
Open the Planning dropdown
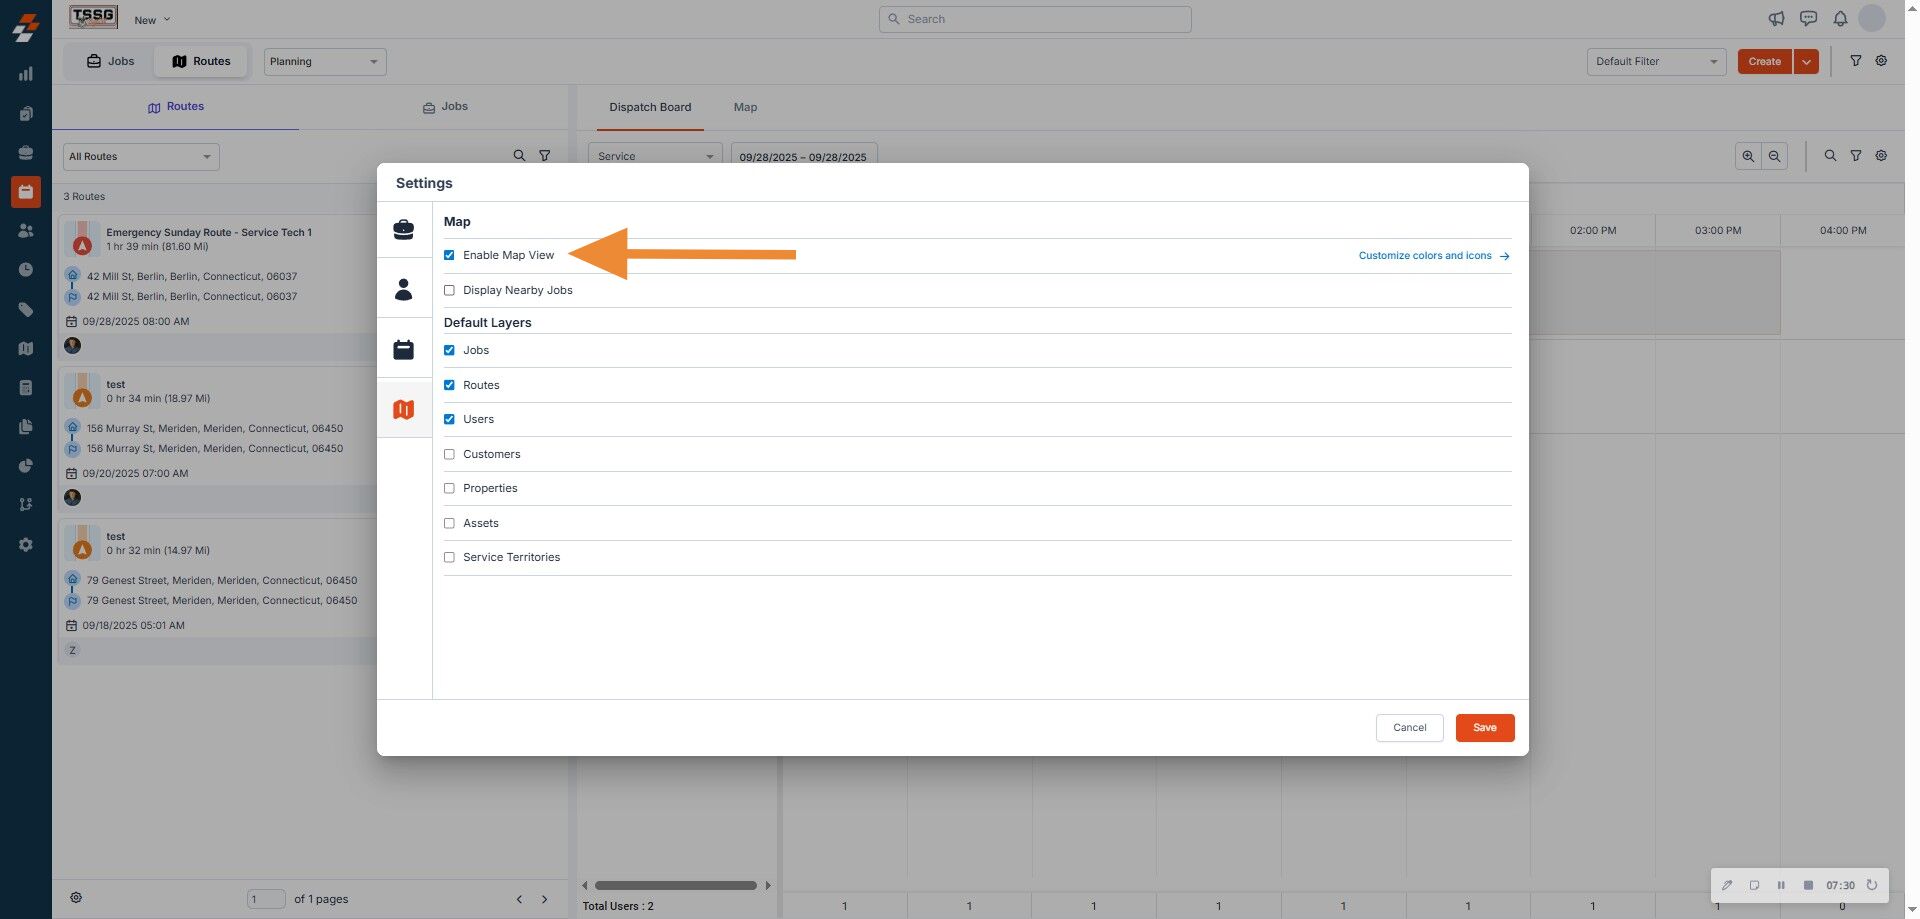[325, 62]
